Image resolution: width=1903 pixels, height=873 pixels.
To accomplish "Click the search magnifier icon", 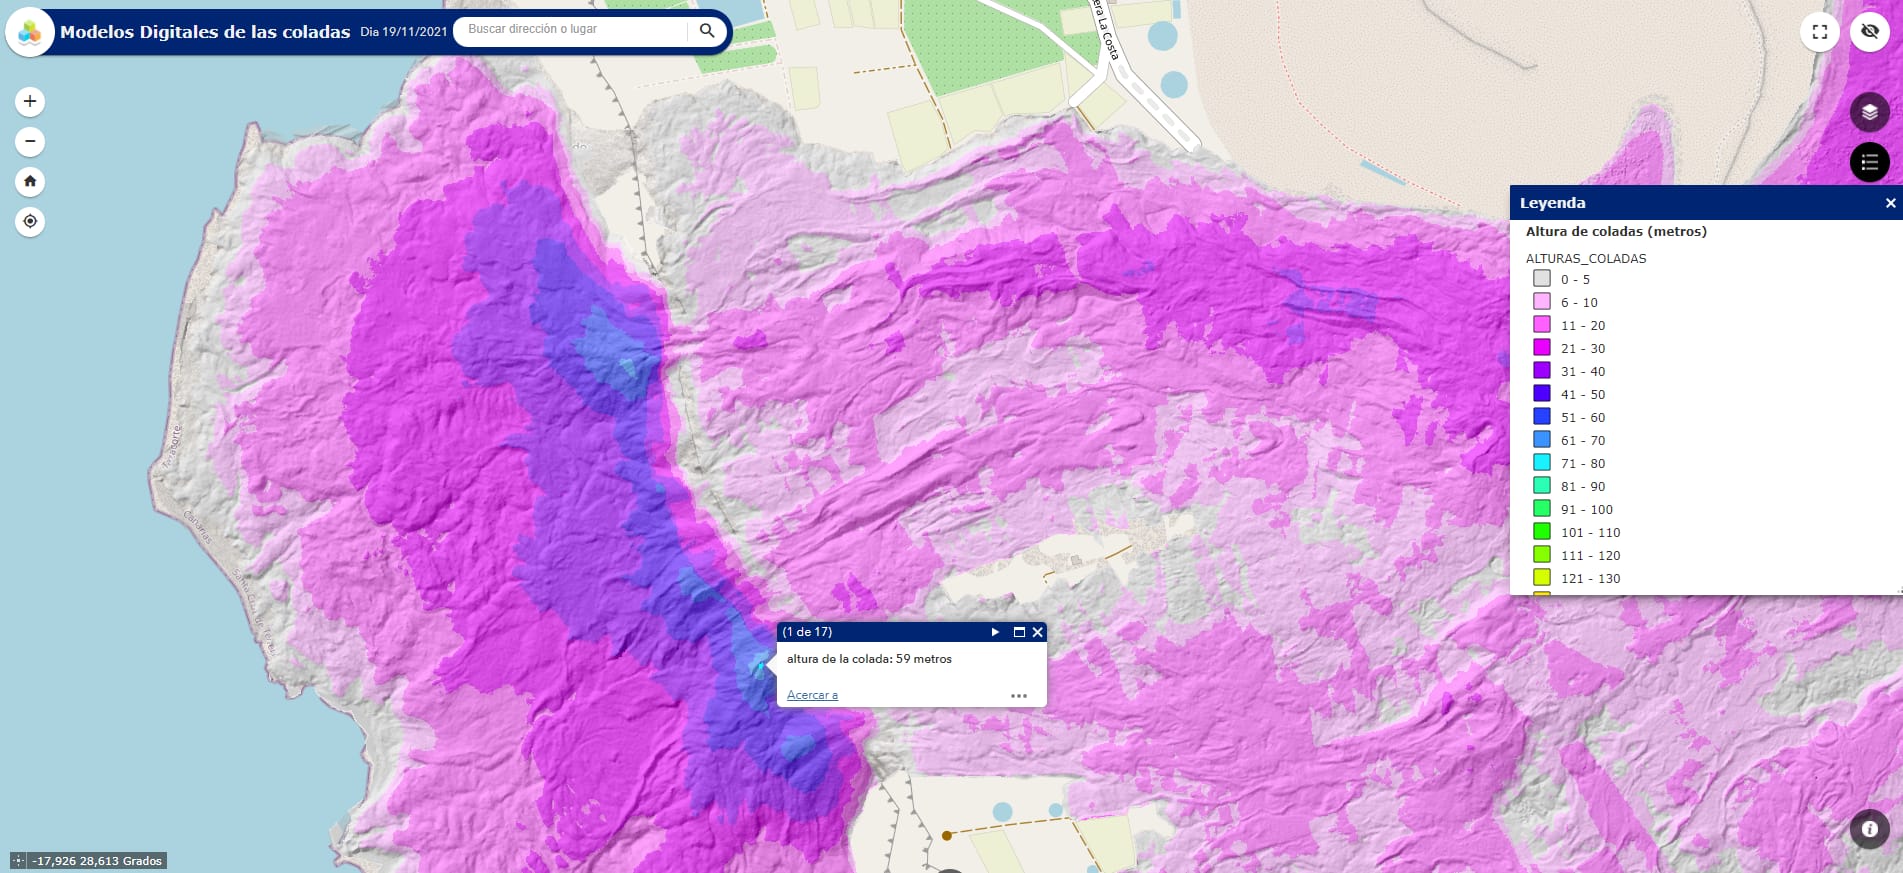I will click(707, 30).
